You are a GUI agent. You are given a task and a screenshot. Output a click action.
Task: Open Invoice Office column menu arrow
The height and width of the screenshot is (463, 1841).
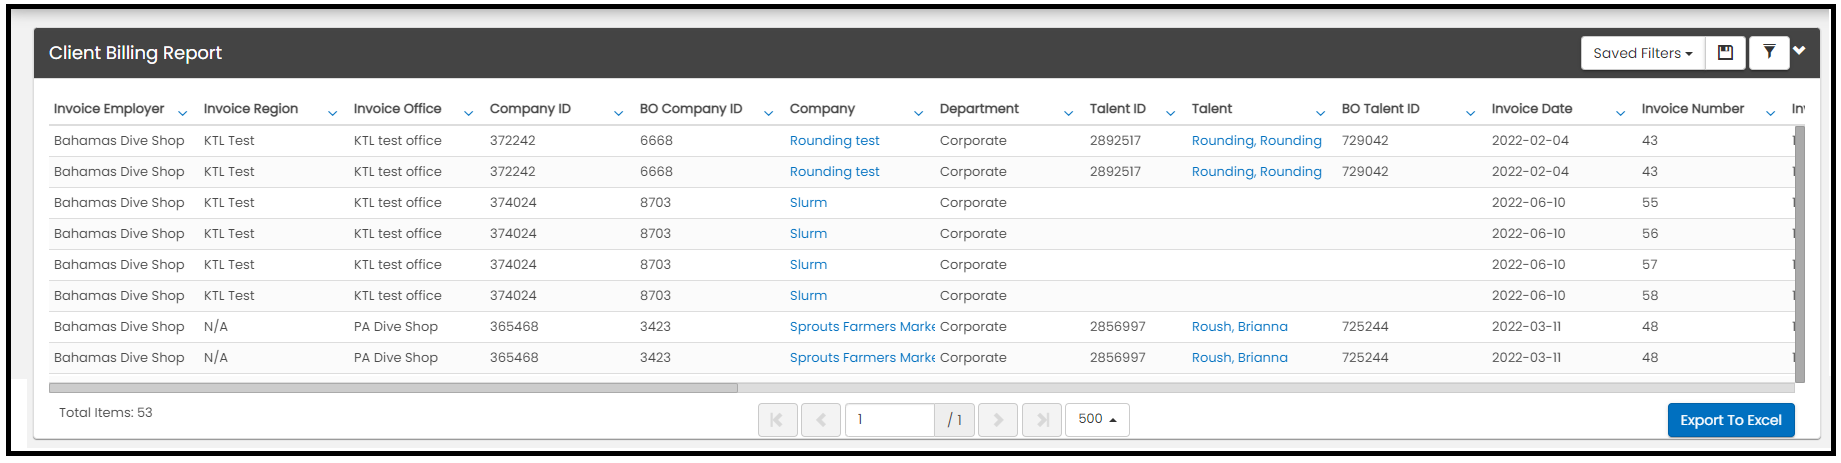point(468,113)
